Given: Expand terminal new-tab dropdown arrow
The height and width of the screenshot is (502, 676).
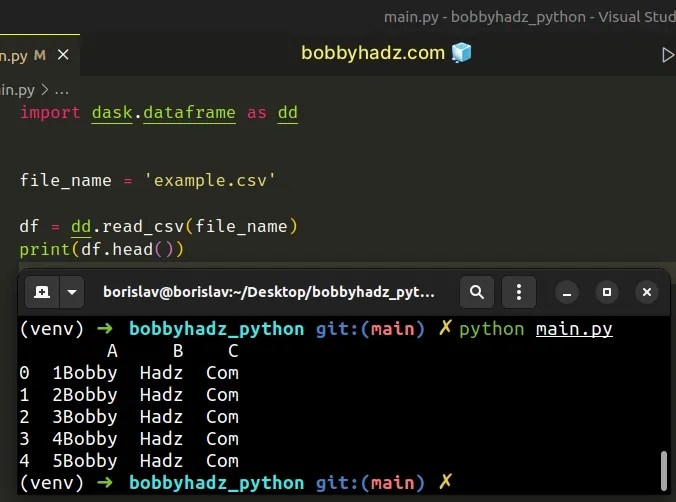Looking at the screenshot, I should click(72, 292).
